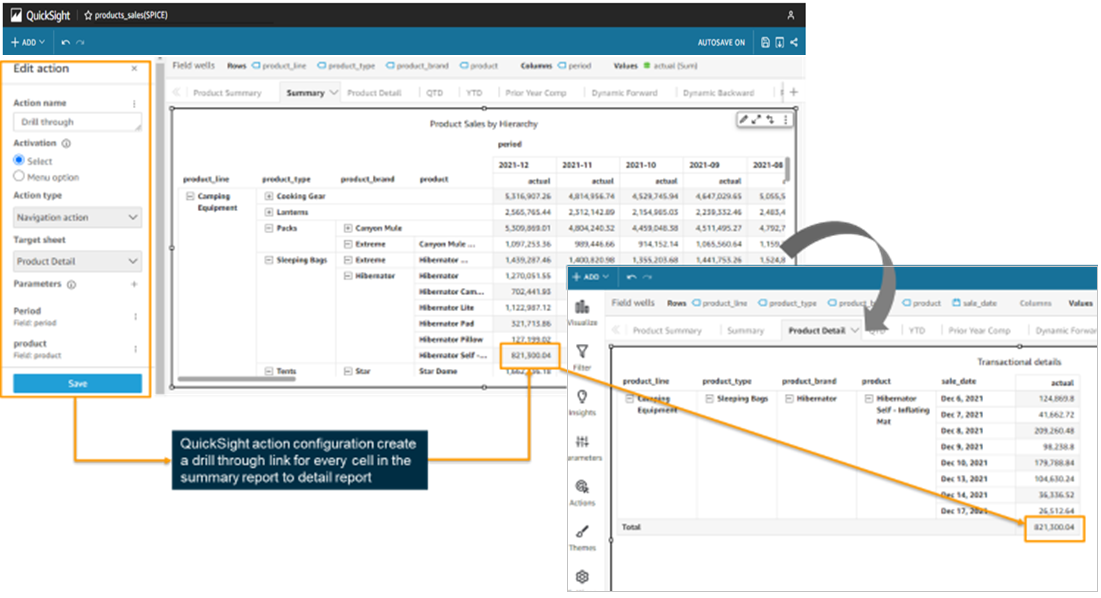Open Actions pane in second window

pyautogui.click(x=582, y=492)
